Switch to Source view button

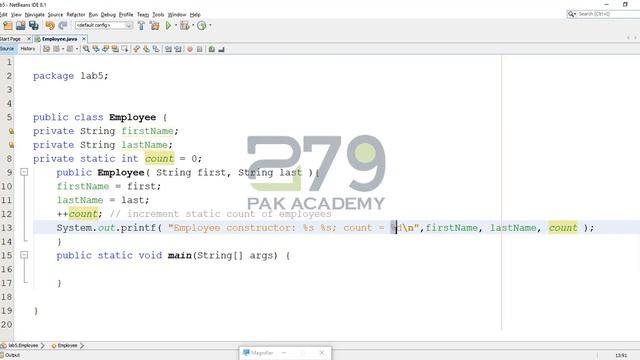point(7,49)
